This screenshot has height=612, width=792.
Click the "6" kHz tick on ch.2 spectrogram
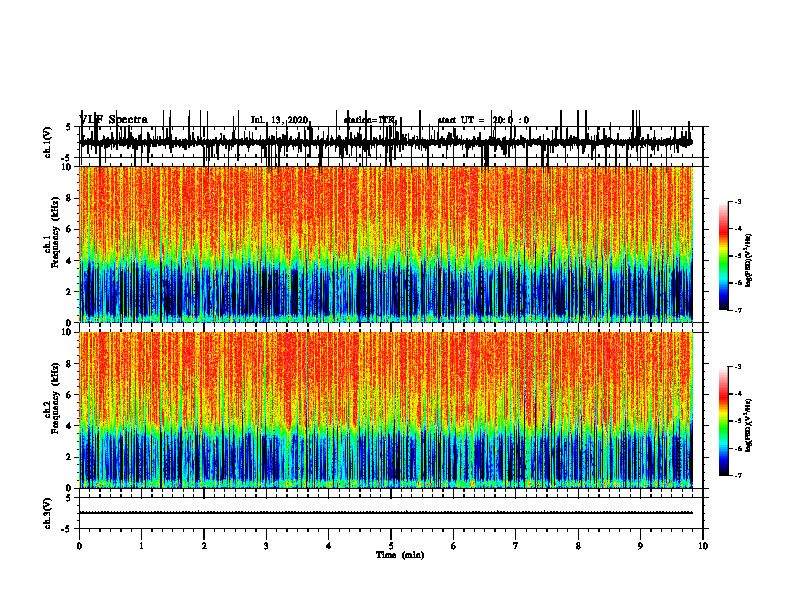(x=70, y=395)
